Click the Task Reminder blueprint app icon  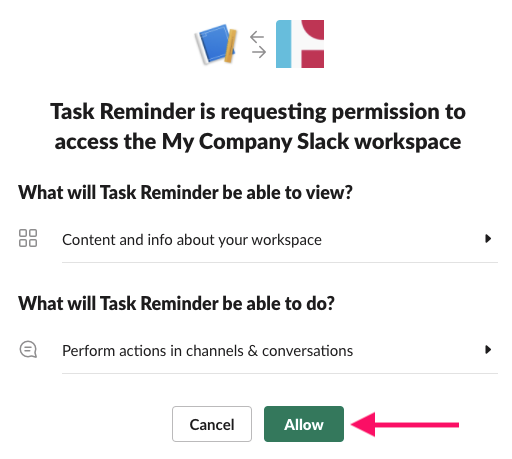pyautogui.click(x=216, y=44)
